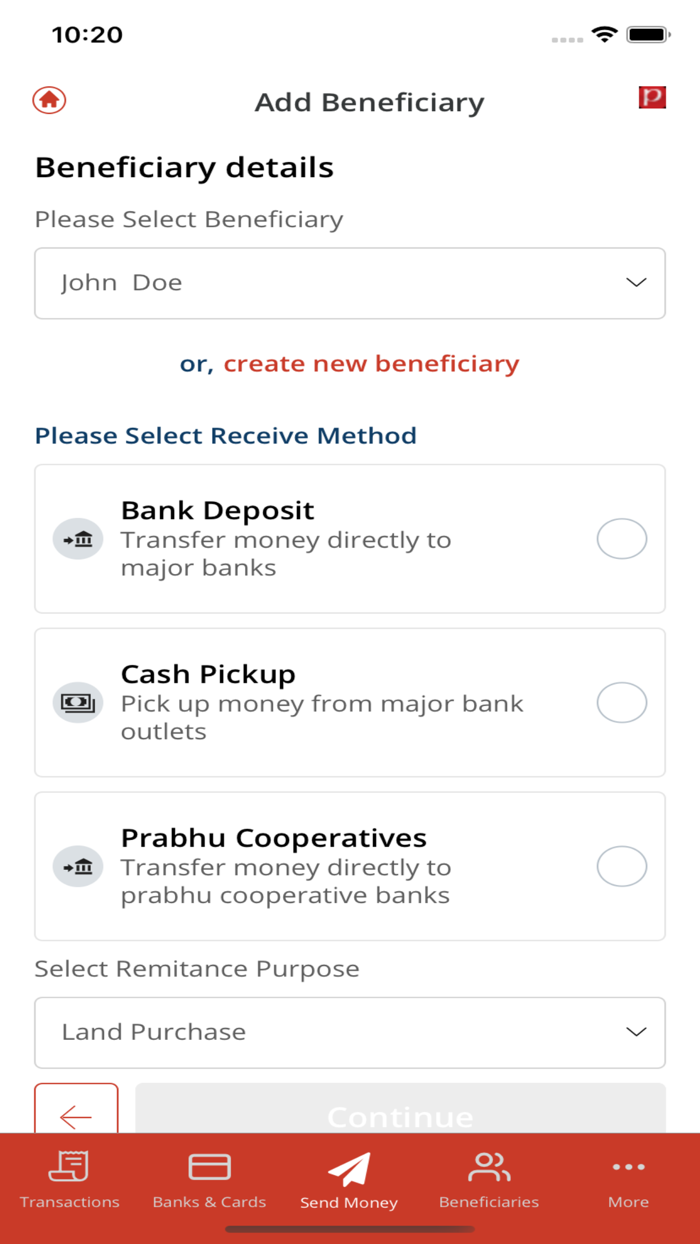Open the Prabhu logo in top right
The width and height of the screenshot is (700, 1244).
[x=652, y=99]
